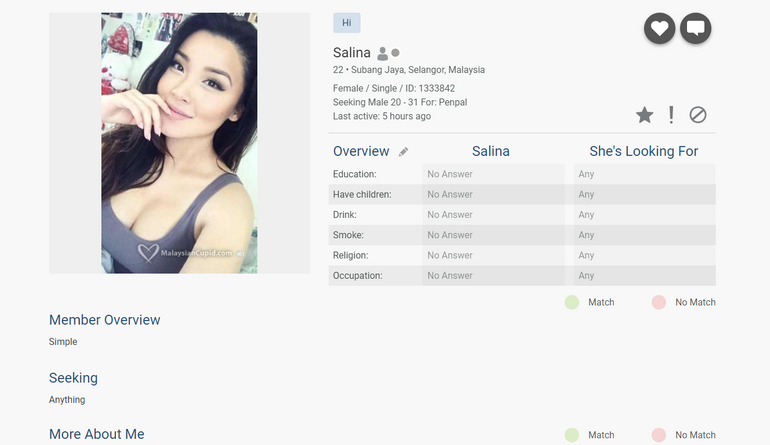The width and height of the screenshot is (770, 445).
Task: Click the green Match swatch under Overview table
Action: pyautogui.click(x=572, y=302)
